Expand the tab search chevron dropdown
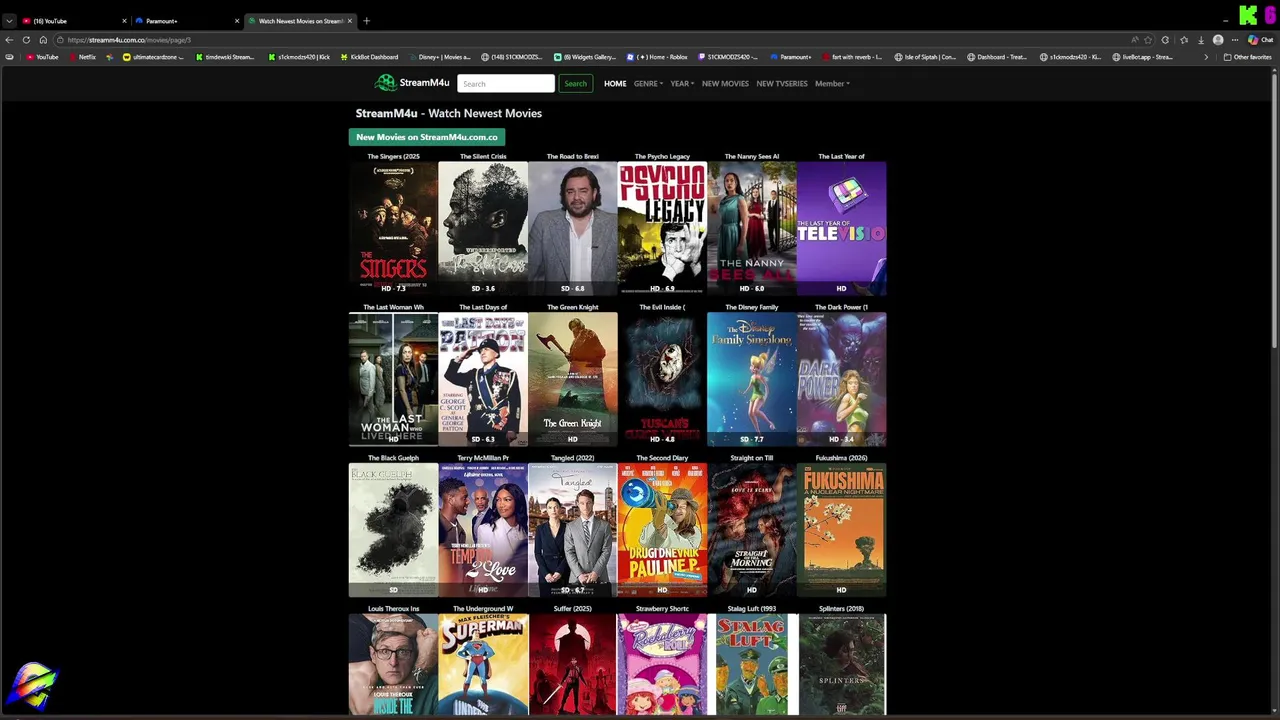Screen dimensions: 1280x720 point(9,21)
